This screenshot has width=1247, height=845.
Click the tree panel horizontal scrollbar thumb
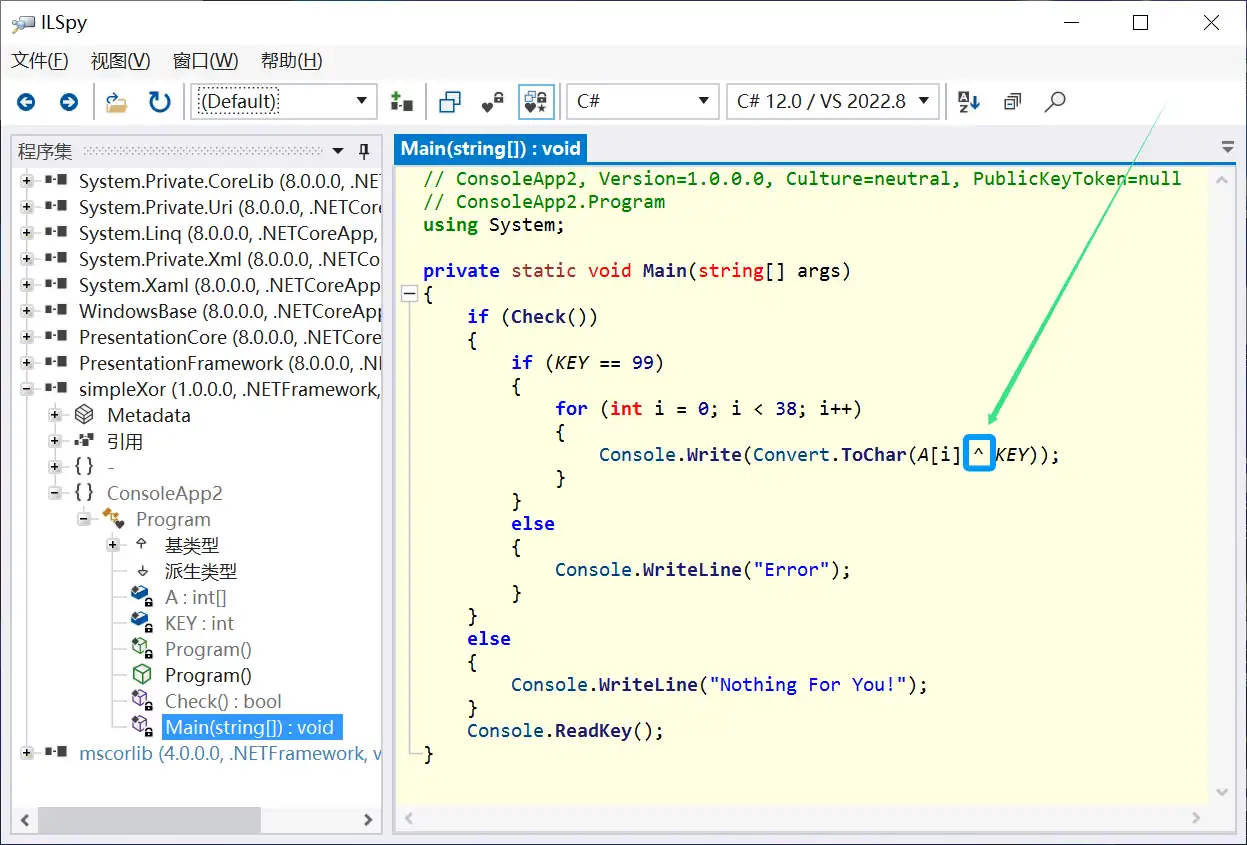point(148,820)
